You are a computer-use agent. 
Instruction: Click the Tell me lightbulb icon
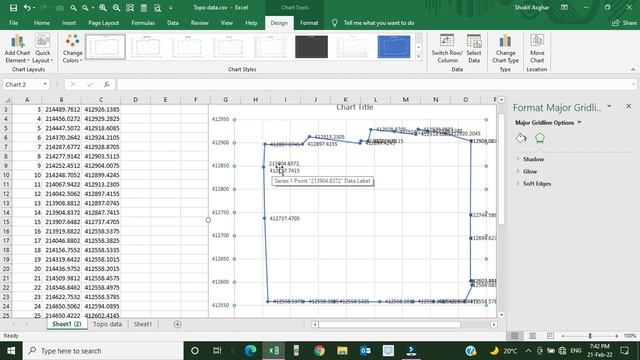pyautogui.click(x=334, y=23)
